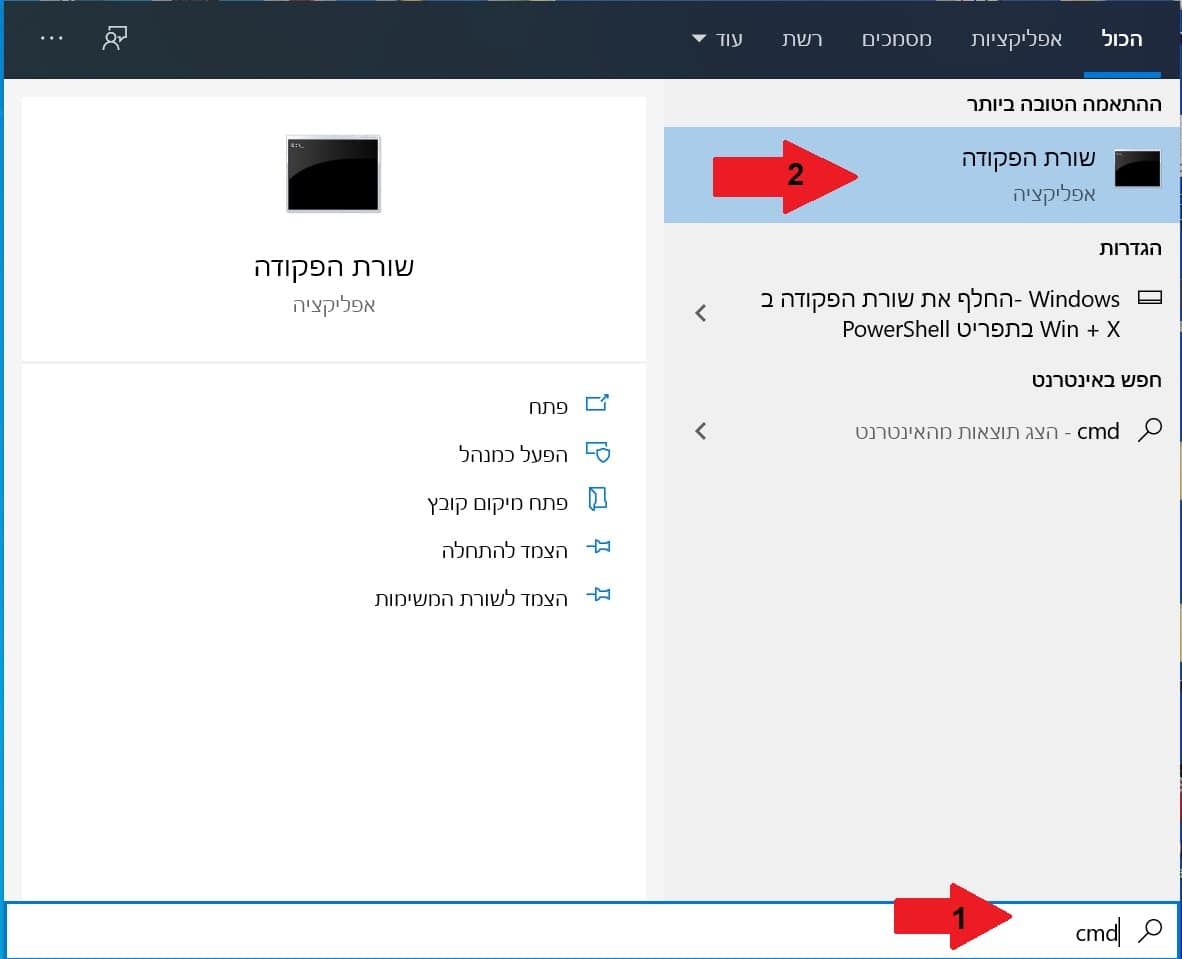This screenshot has height=959, width=1182.
Task: Click the feedback icon in the header
Action: pyautogui.click(x=116, y=39)
